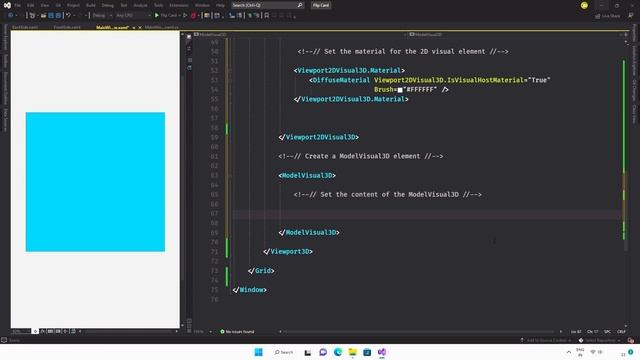Click the feedback icon beside Live Share
640x360 pixels.
(631, 16)
